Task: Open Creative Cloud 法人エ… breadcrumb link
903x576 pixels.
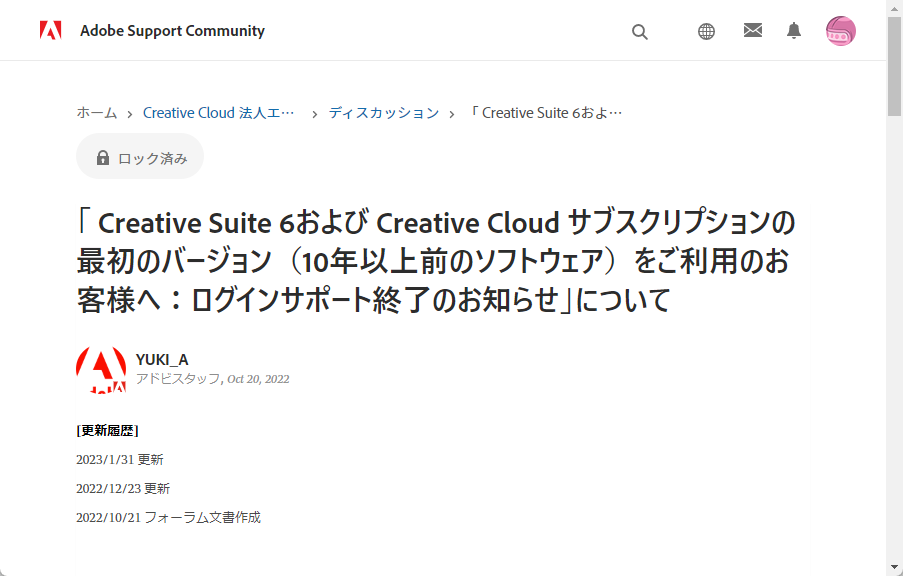Action: [219, 113]
